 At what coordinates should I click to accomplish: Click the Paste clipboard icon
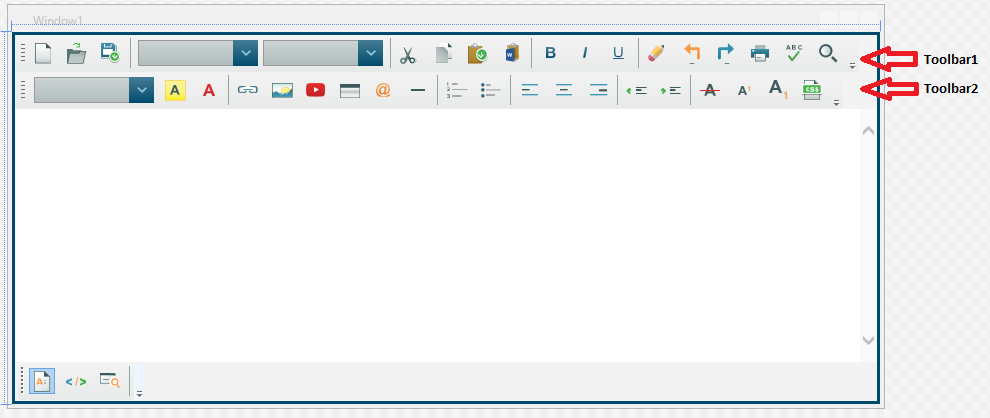477,54
